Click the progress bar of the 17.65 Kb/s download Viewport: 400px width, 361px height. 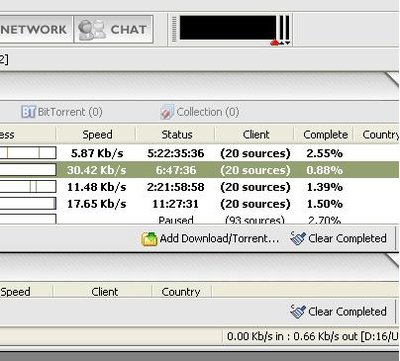click(28, 204)
